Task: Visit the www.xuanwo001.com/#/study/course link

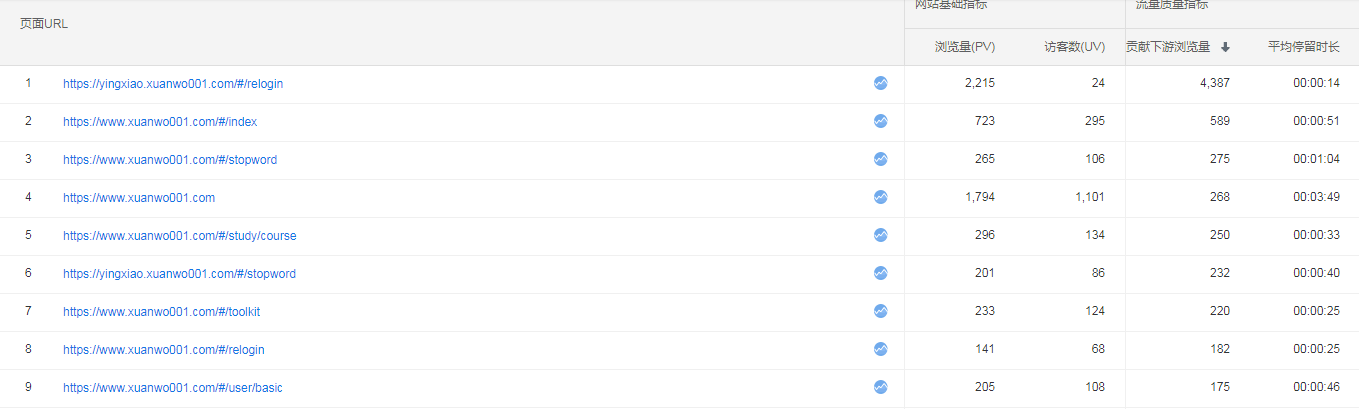Action: [x=180, y=236]
